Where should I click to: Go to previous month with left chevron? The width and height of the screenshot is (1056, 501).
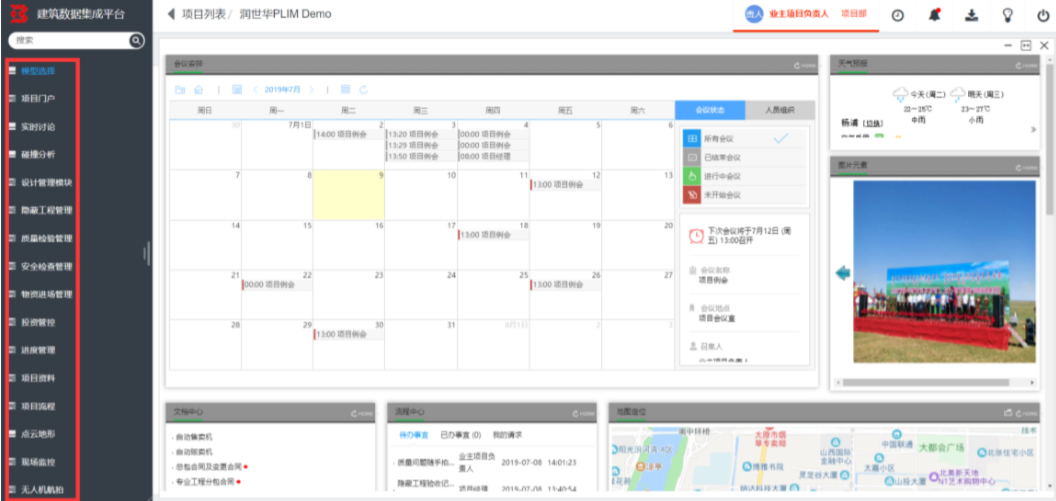coord(256,90)
